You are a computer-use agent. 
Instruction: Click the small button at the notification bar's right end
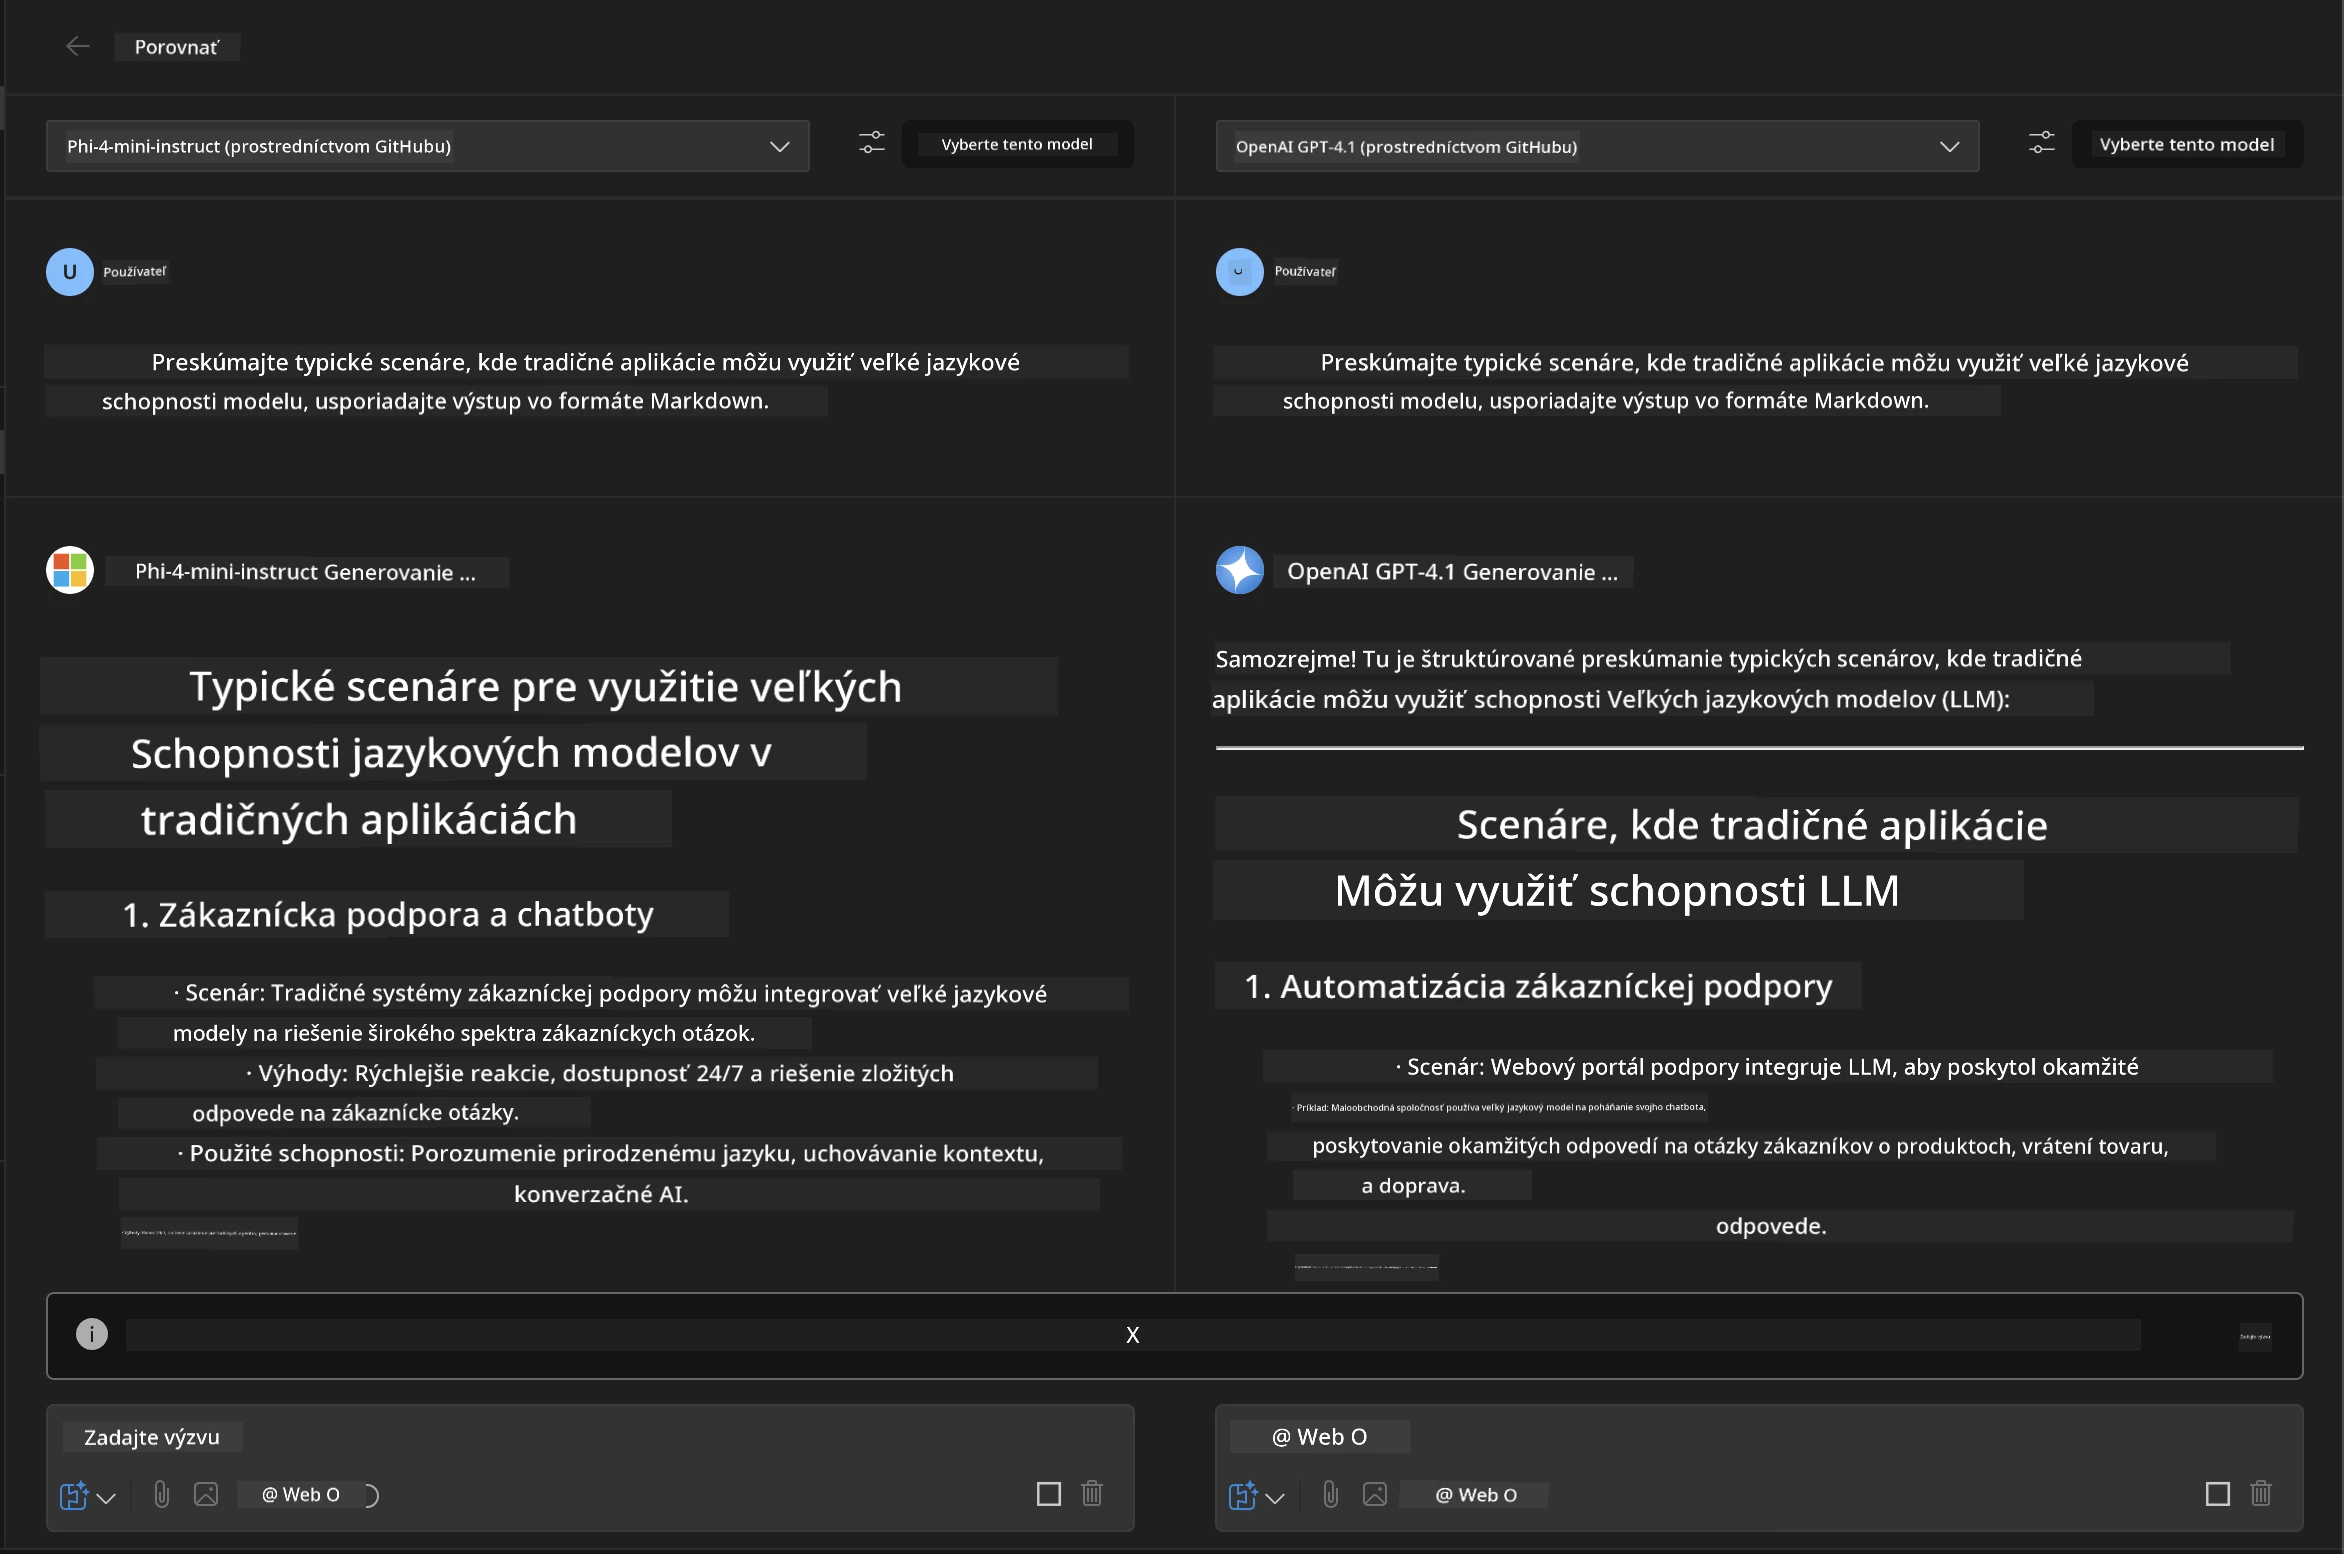(2255, 1336)
